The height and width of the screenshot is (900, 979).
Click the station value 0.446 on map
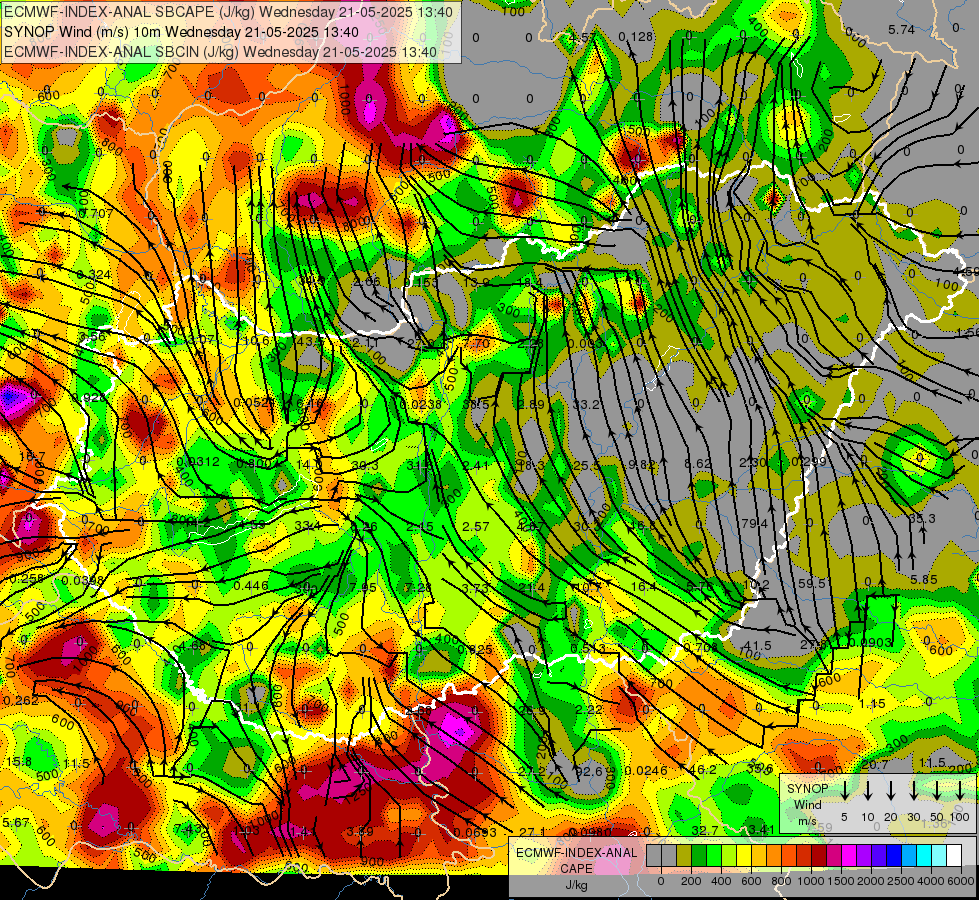coord(251,585)
